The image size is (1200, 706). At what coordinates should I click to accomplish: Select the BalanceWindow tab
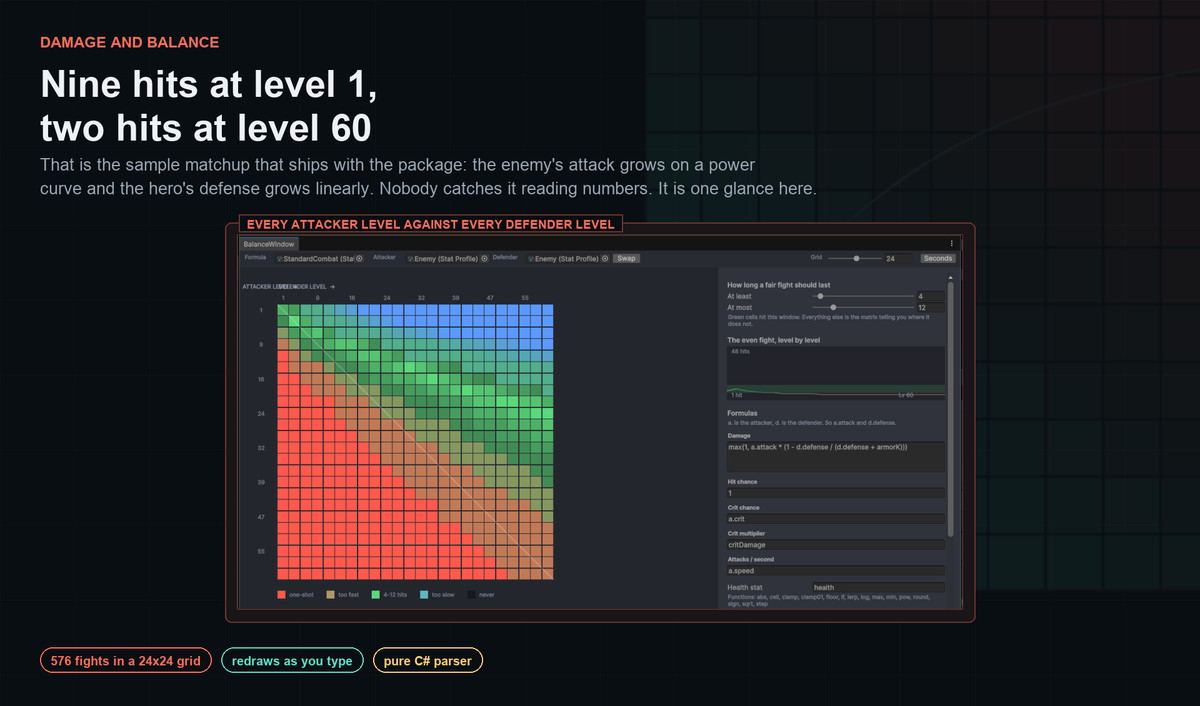coord(269,243)
